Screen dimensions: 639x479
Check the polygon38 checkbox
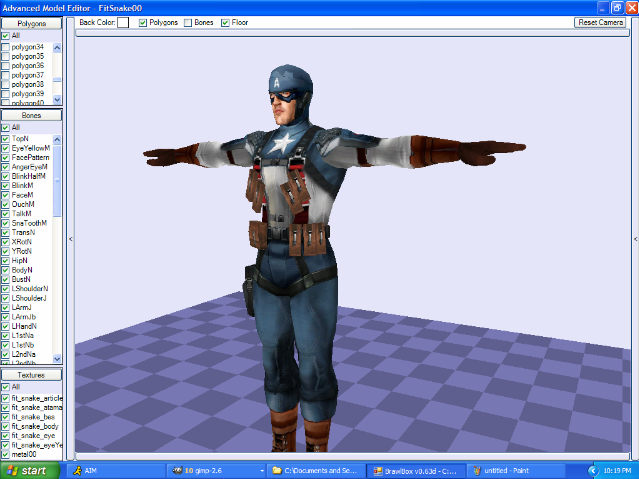click(x=5, y=85)
